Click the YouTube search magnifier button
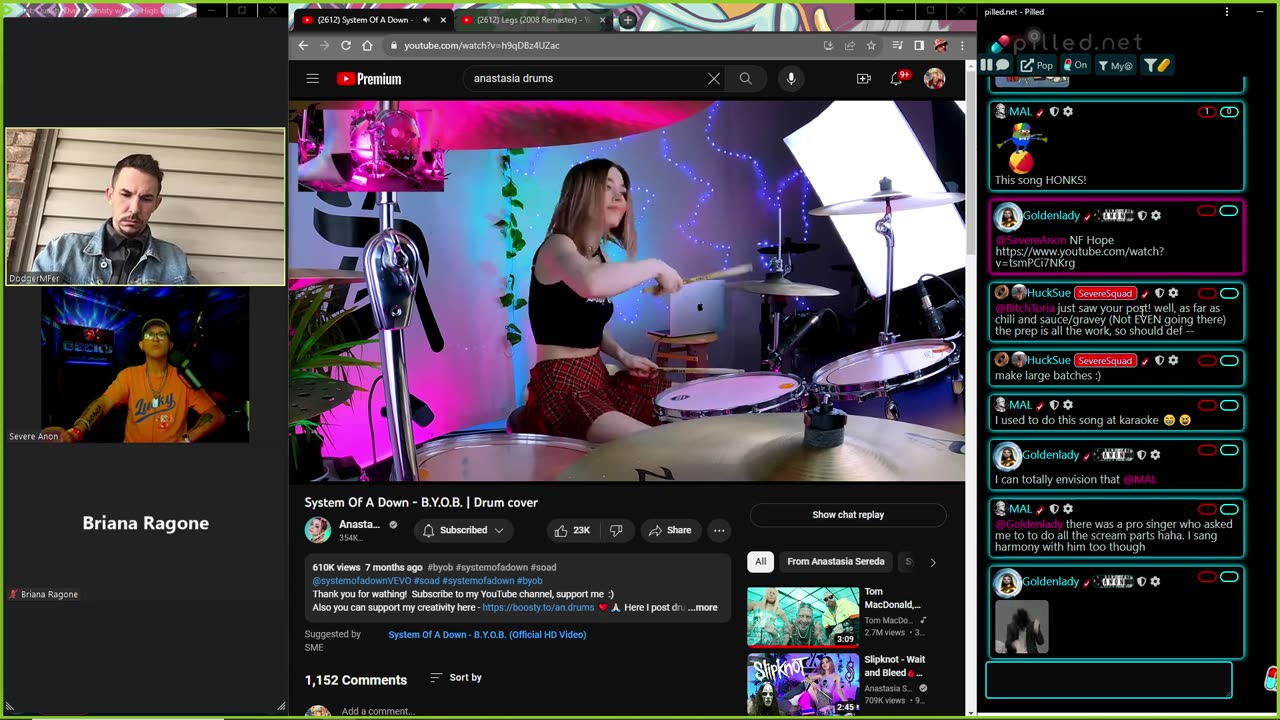This screenshot has height=720, width=1280. tap(746, 78)
